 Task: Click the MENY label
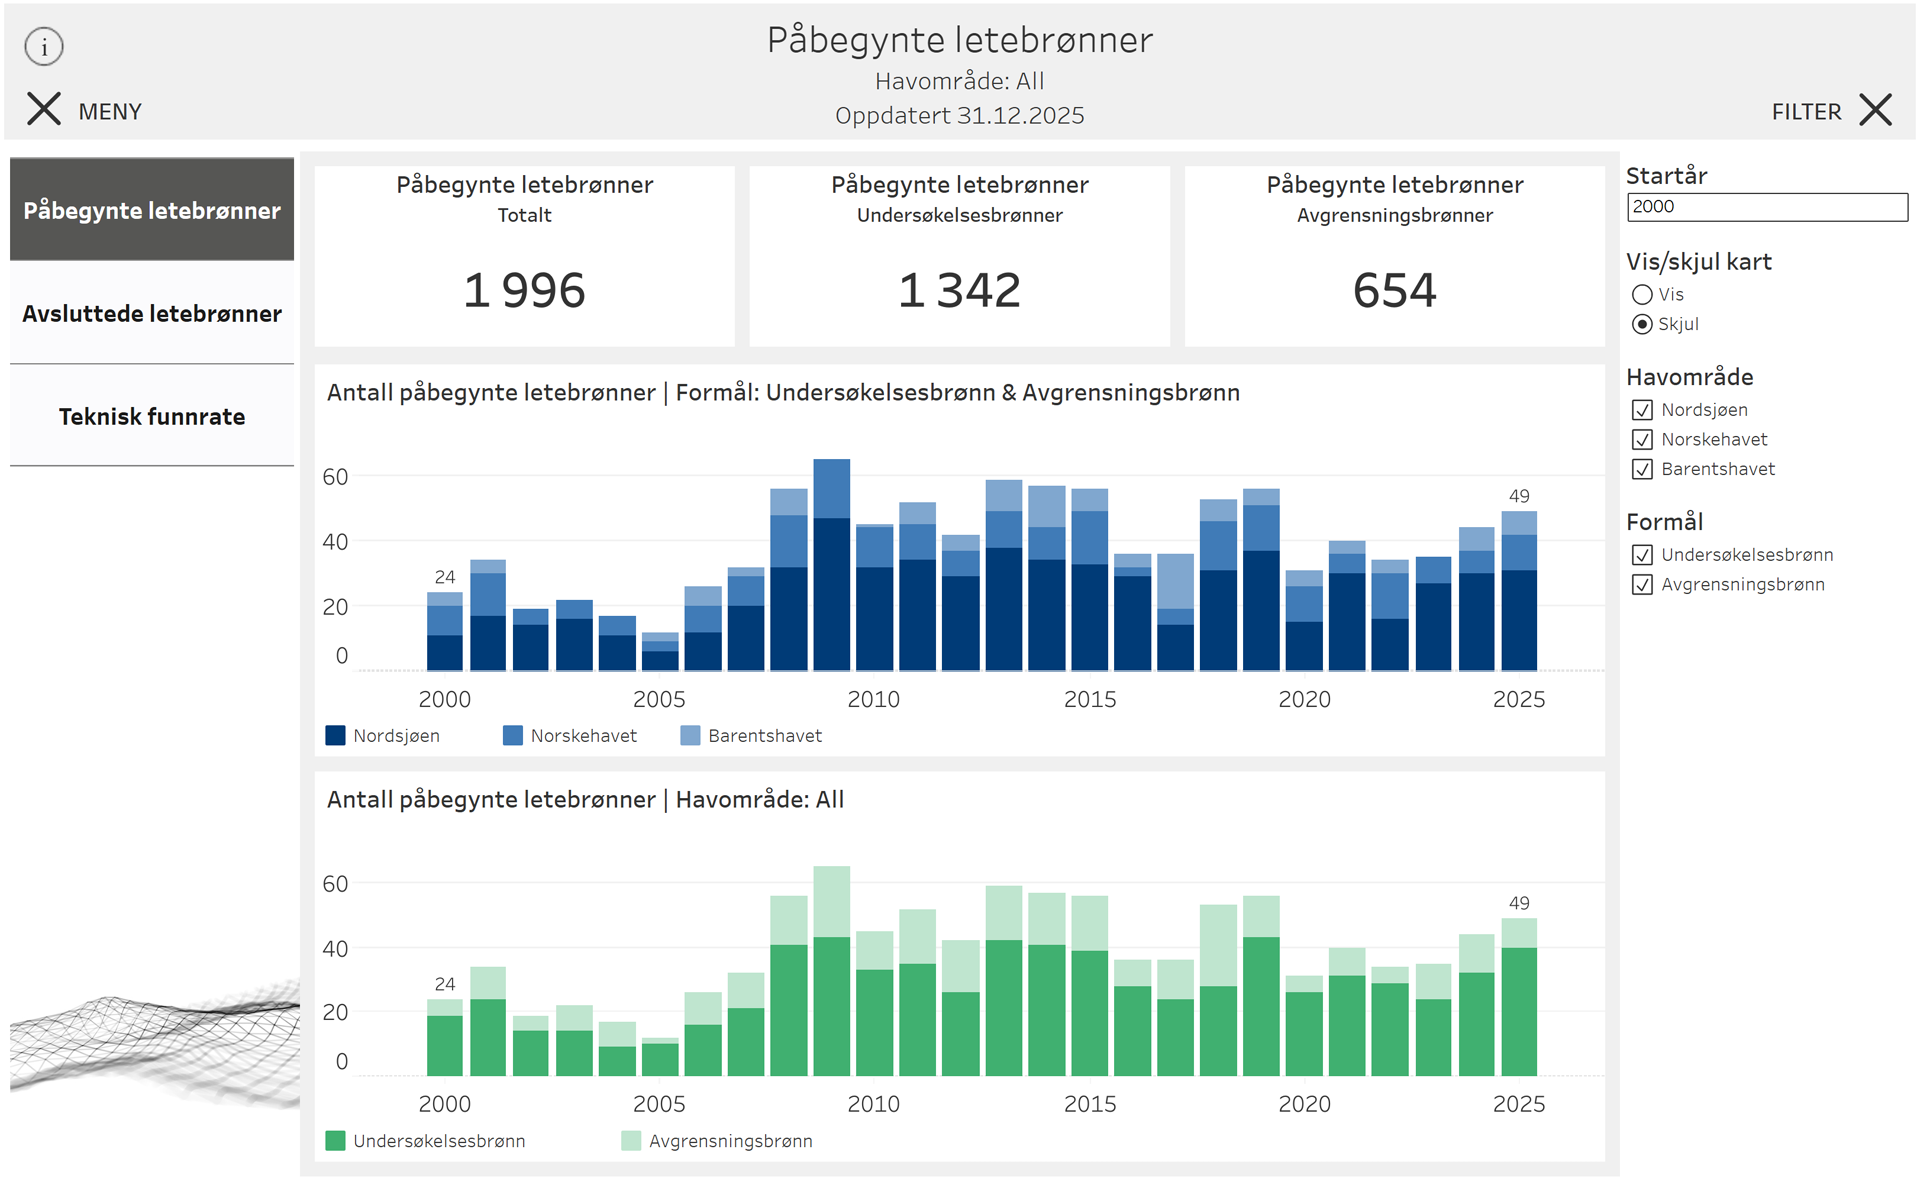pyautogui.click(x=110, y=112)
